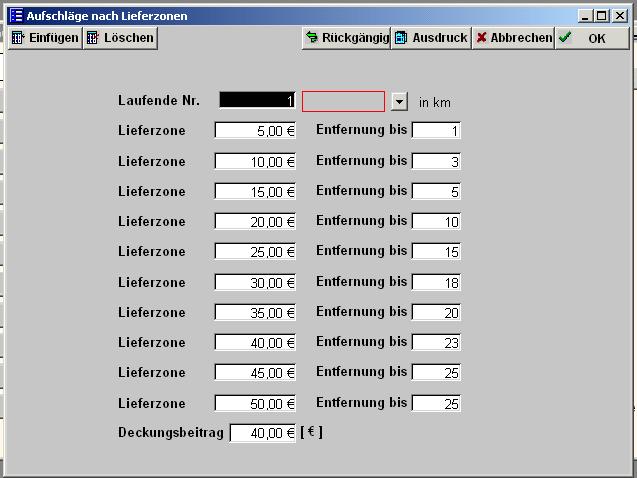Click the red-outlined empty field
This screenshot has width=637, height=478.
pyautogui.click(x=343, y=101)
